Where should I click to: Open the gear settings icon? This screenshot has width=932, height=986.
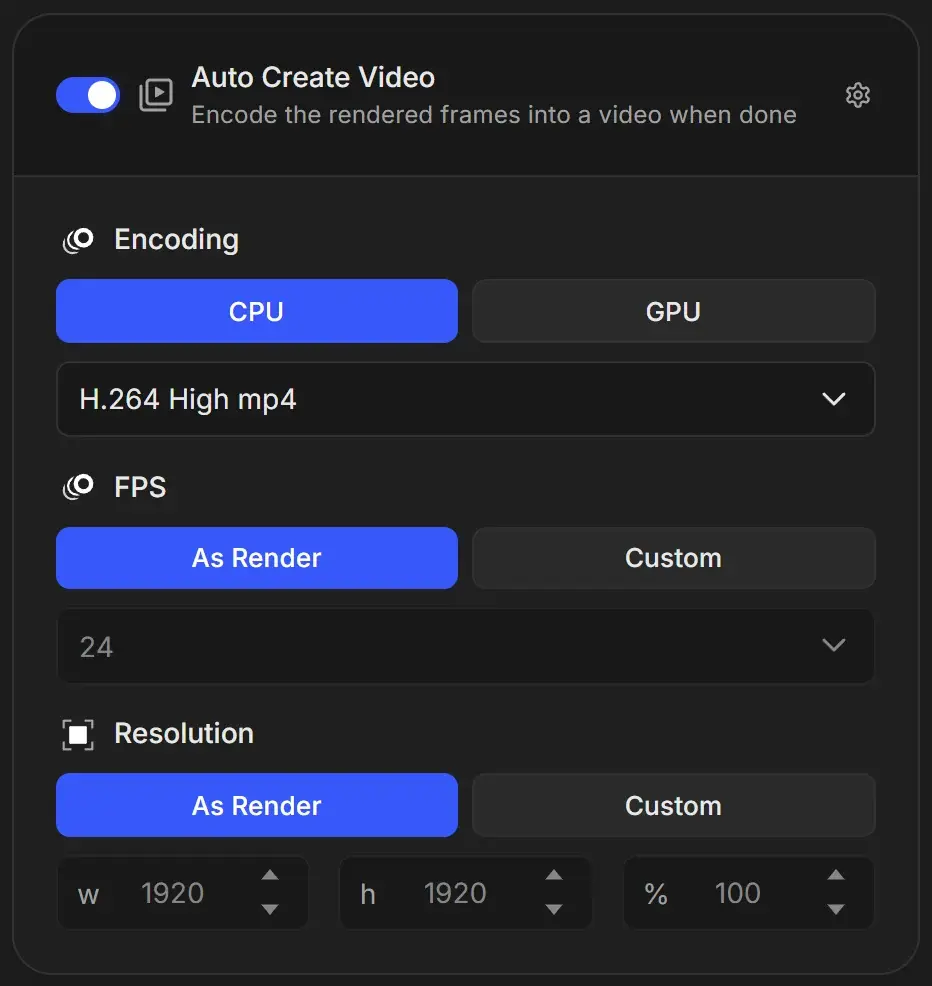pyautogui.click(x=858, y=95)
